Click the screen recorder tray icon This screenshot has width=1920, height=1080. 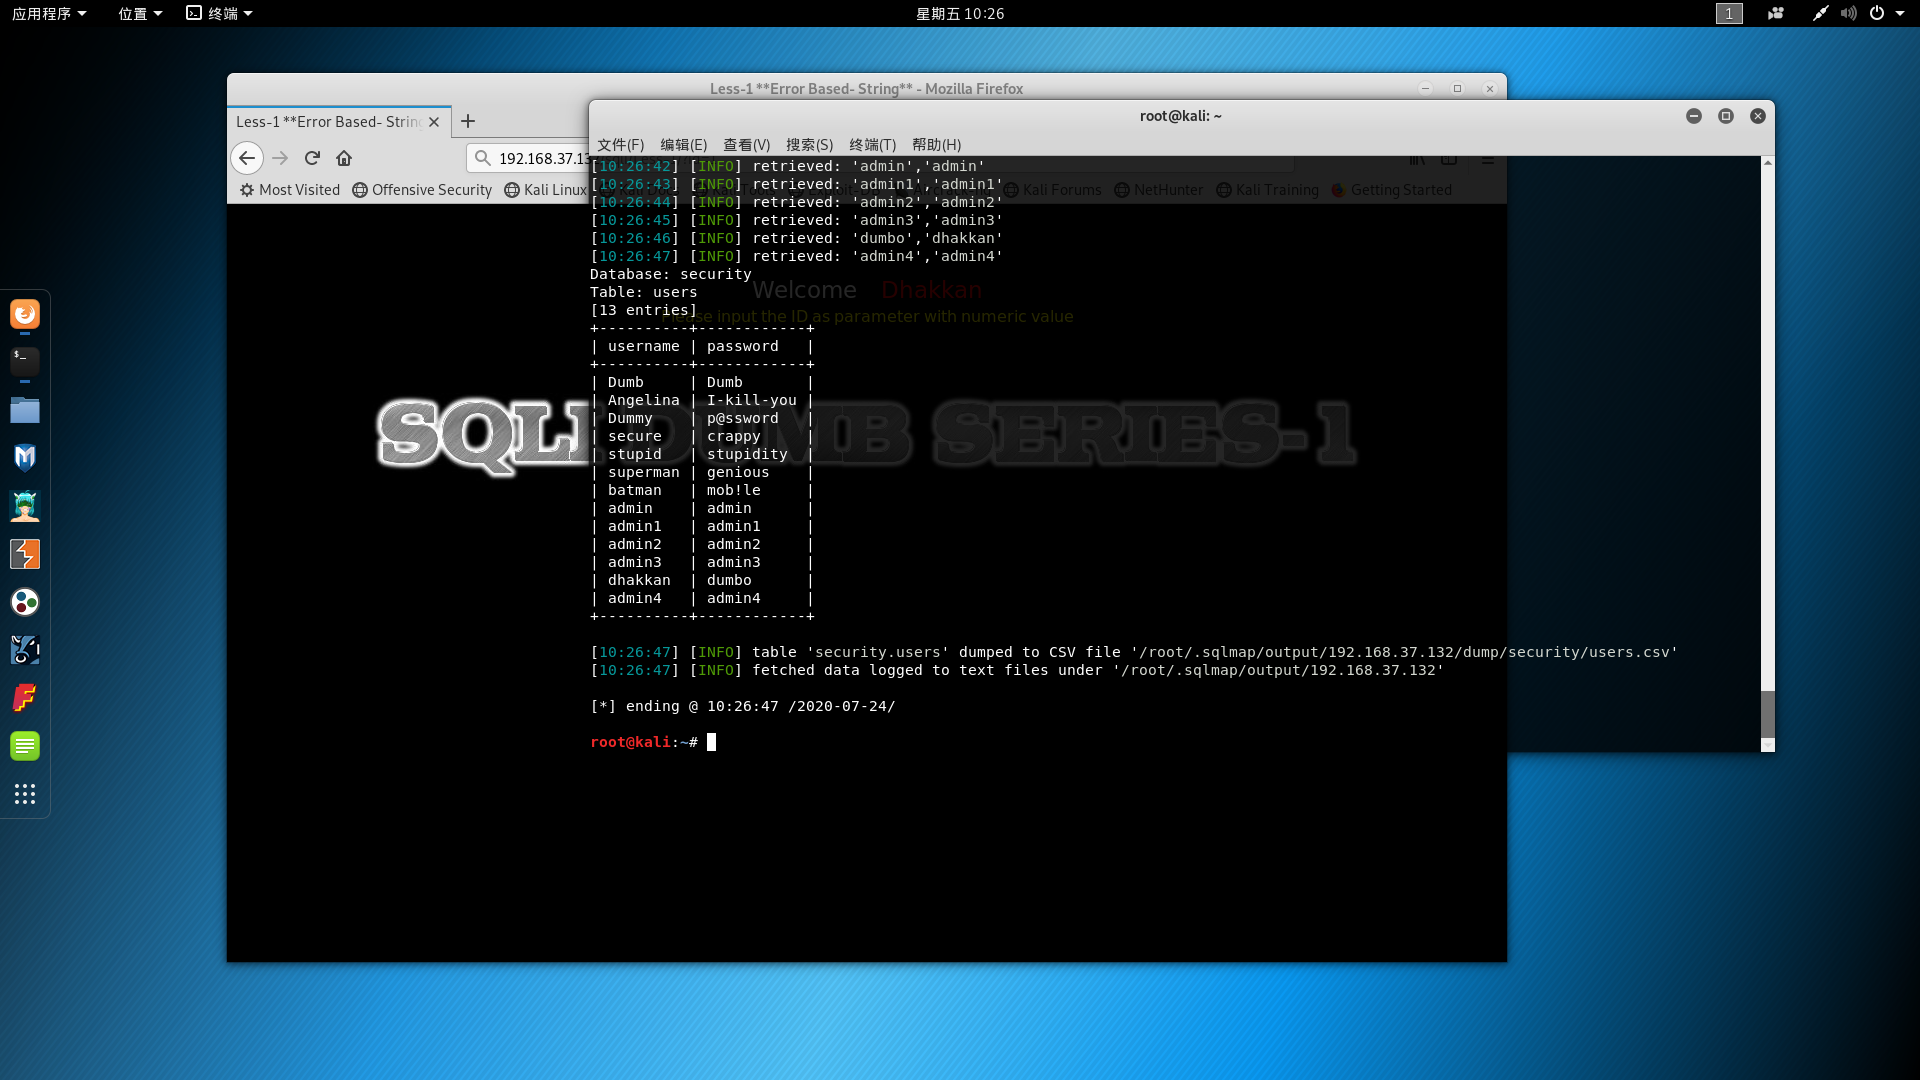tap(1776, 13)
